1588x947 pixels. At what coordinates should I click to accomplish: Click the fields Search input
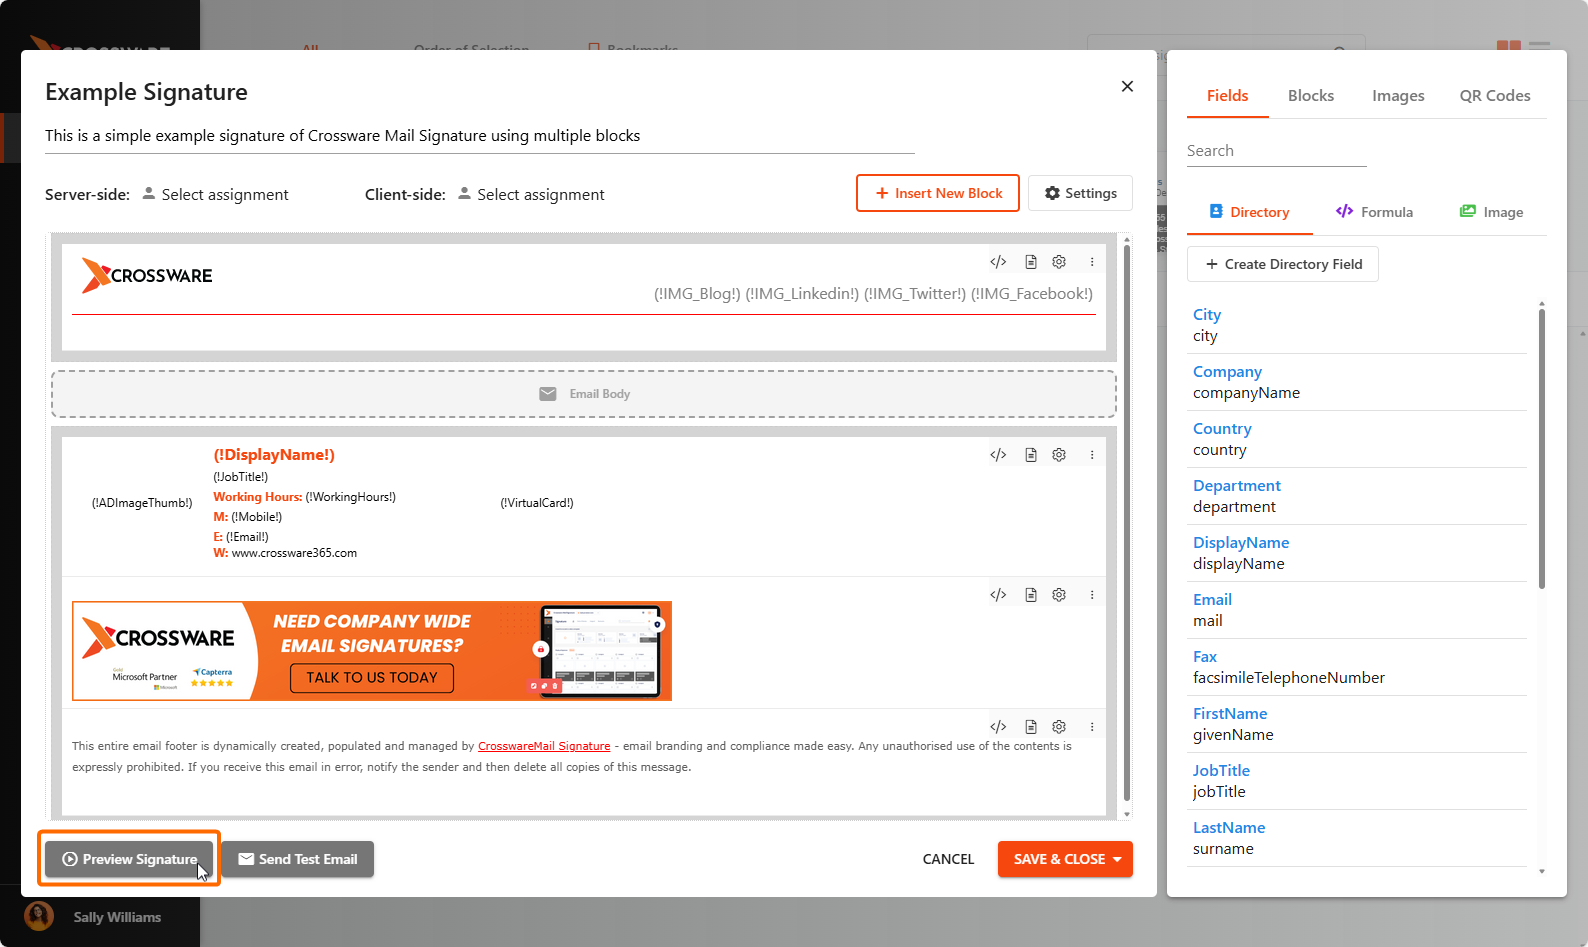click(x=1276, y=151)
